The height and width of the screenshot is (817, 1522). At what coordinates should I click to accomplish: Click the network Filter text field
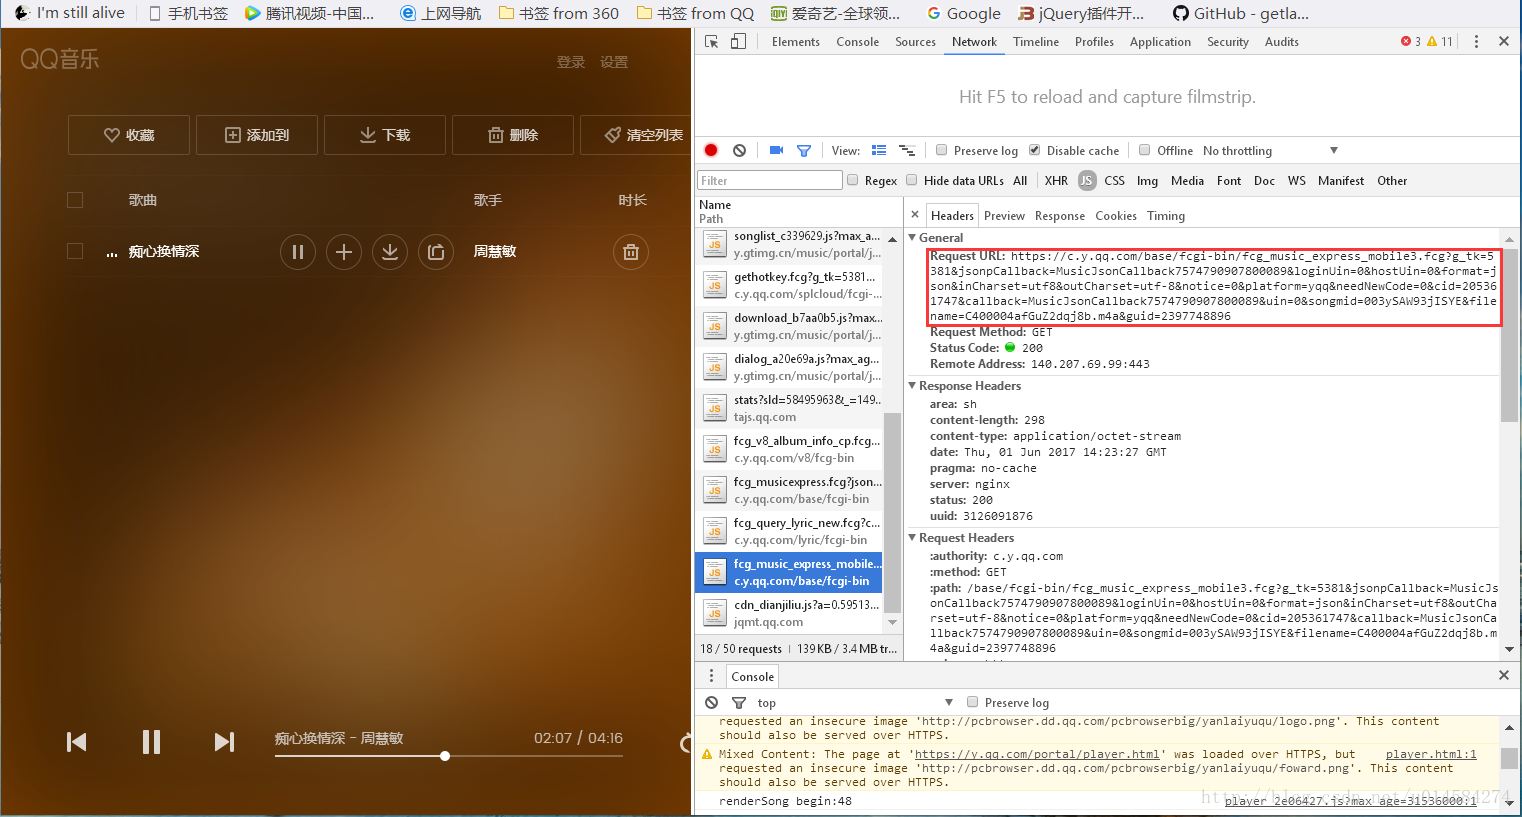pos(769,180)
